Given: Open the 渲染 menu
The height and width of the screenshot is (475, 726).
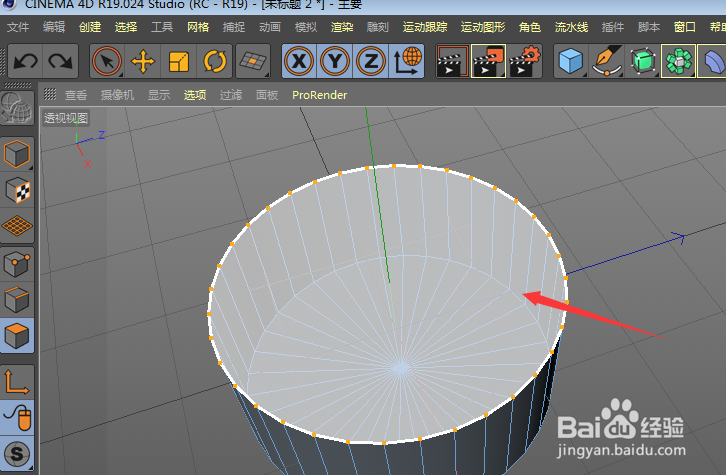Looking at the screenshot, I should tap(342, 27).
